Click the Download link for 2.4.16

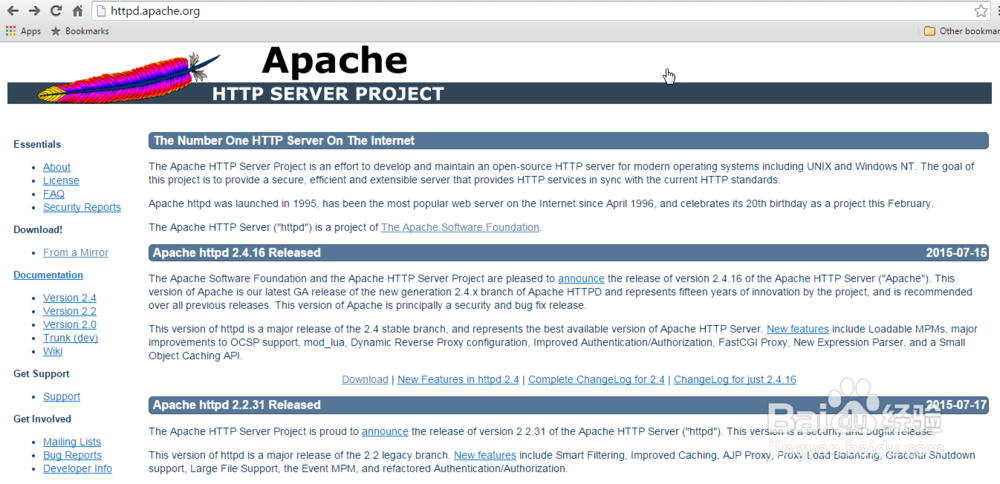365,379
